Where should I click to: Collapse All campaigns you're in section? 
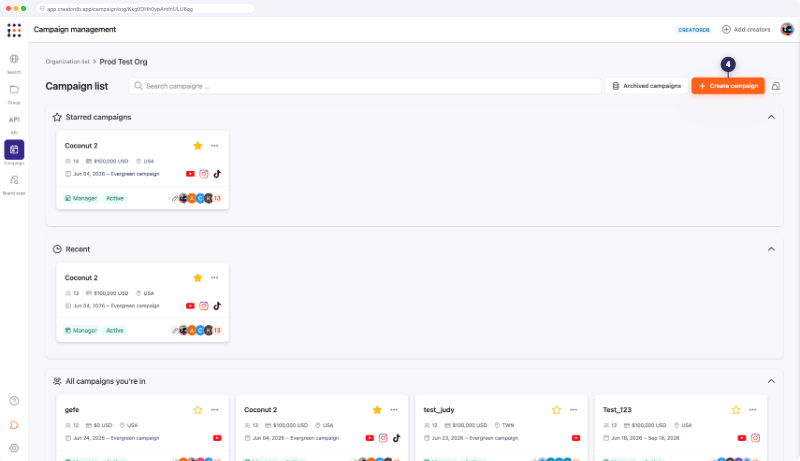[771, 381]
